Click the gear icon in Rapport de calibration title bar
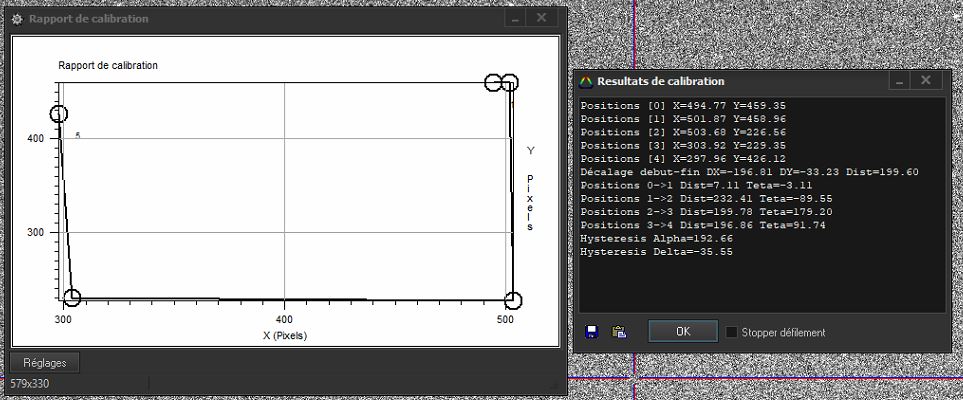The width and height of the screenshot is (963, 400). (x=16, y=19)
